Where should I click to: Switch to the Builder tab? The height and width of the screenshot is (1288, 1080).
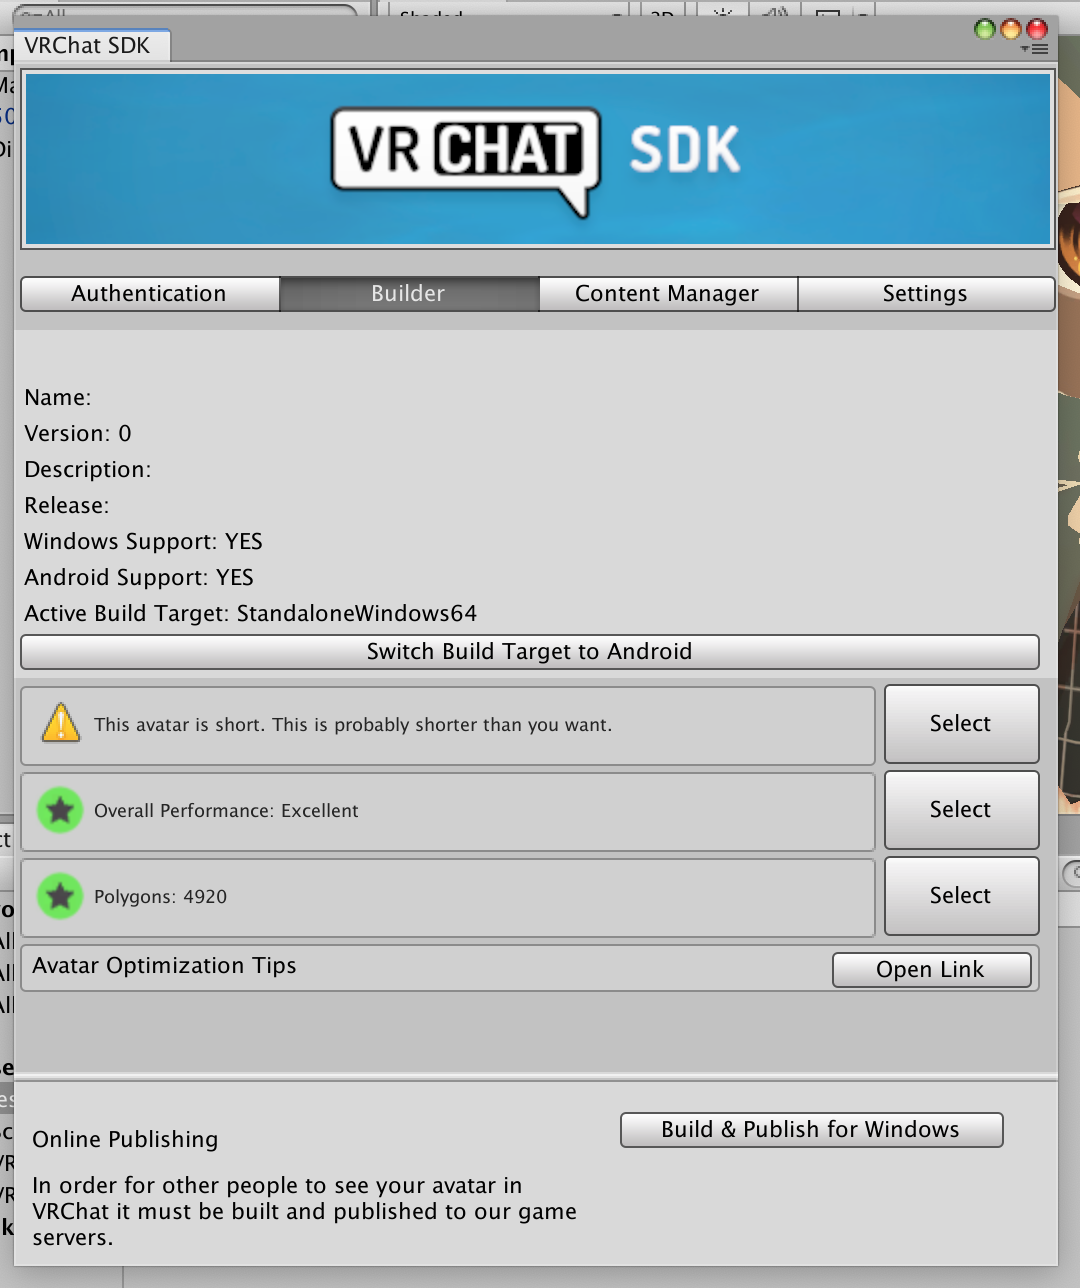point(409,294)
